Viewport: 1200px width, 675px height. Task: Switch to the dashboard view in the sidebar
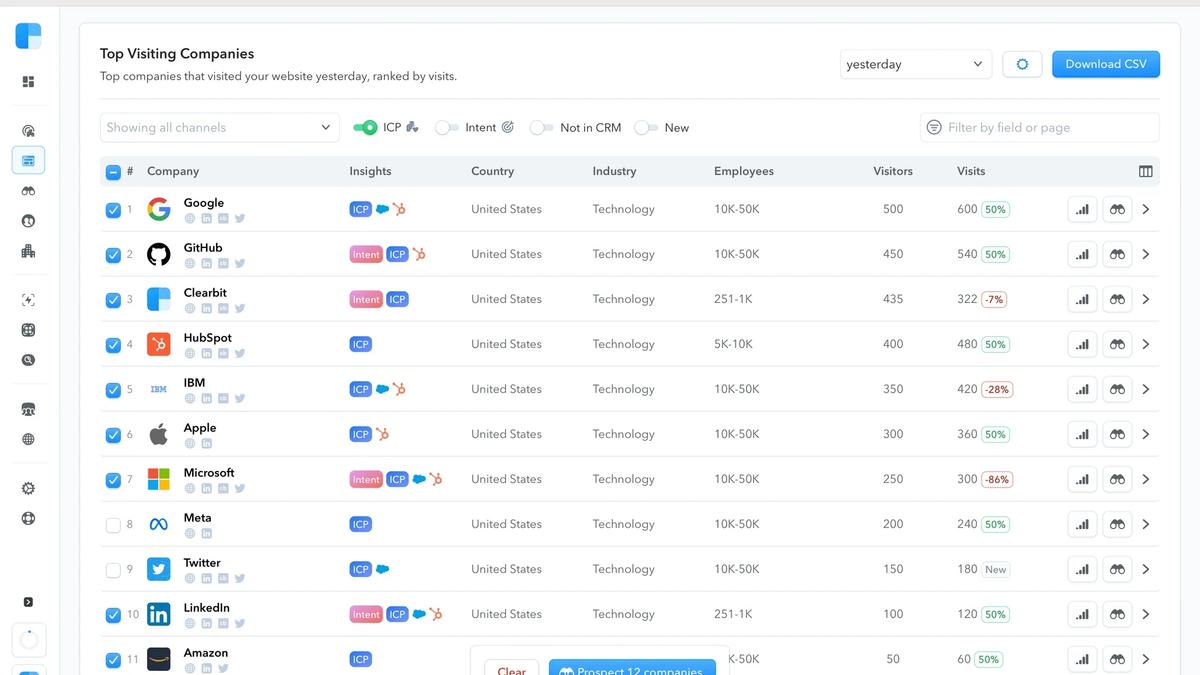[x=27, y=81]
